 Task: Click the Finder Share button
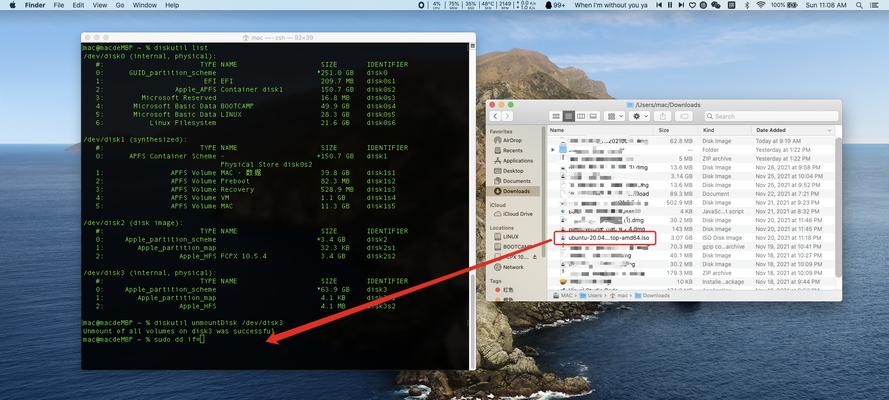click(x=662, y=116)
